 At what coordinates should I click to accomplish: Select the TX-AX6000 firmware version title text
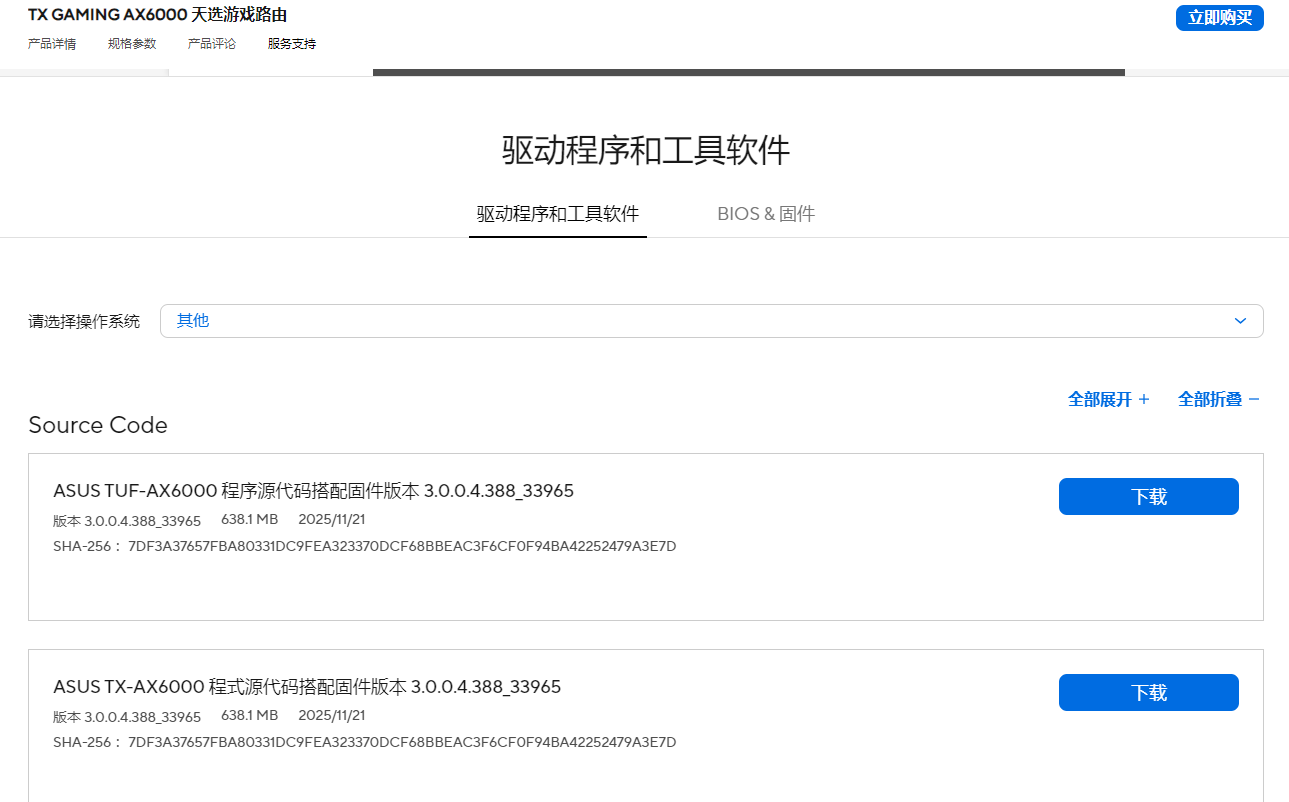307,686
